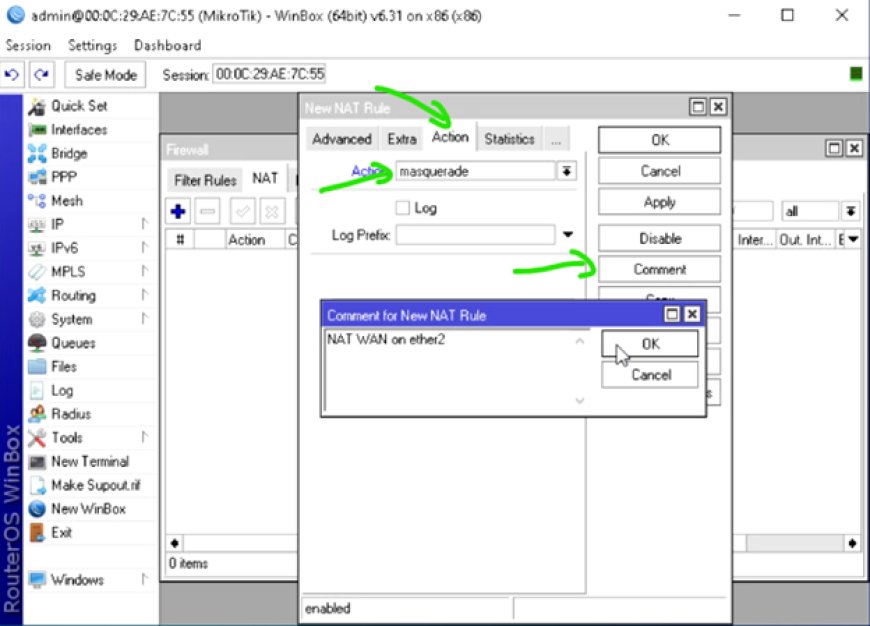Viewport: 870px width, 626px height.
Task: Click the Disable button
Action: pyautogui.click(x=660, y=239)
